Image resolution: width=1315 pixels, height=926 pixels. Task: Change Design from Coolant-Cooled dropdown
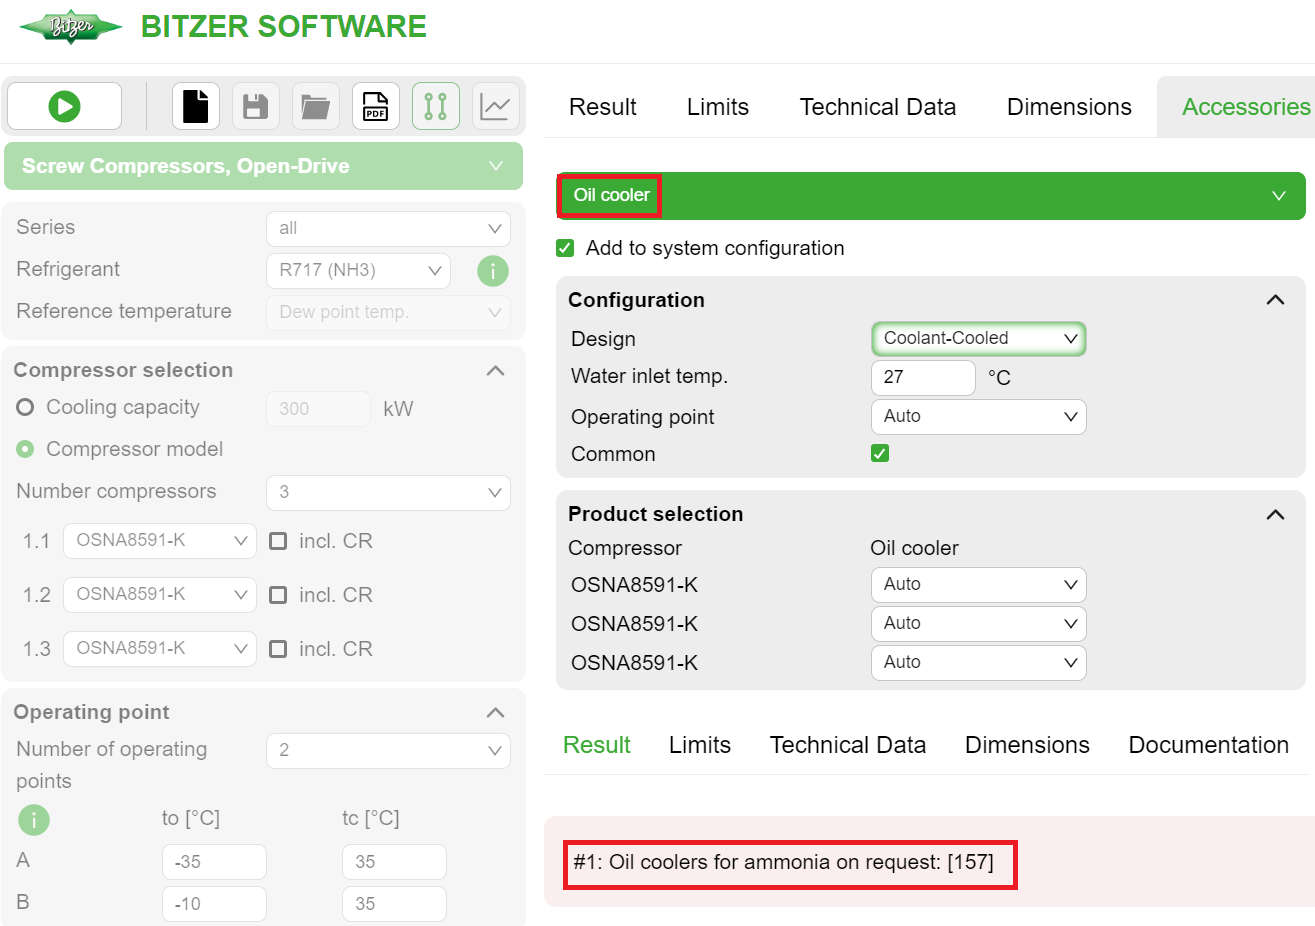978,338
